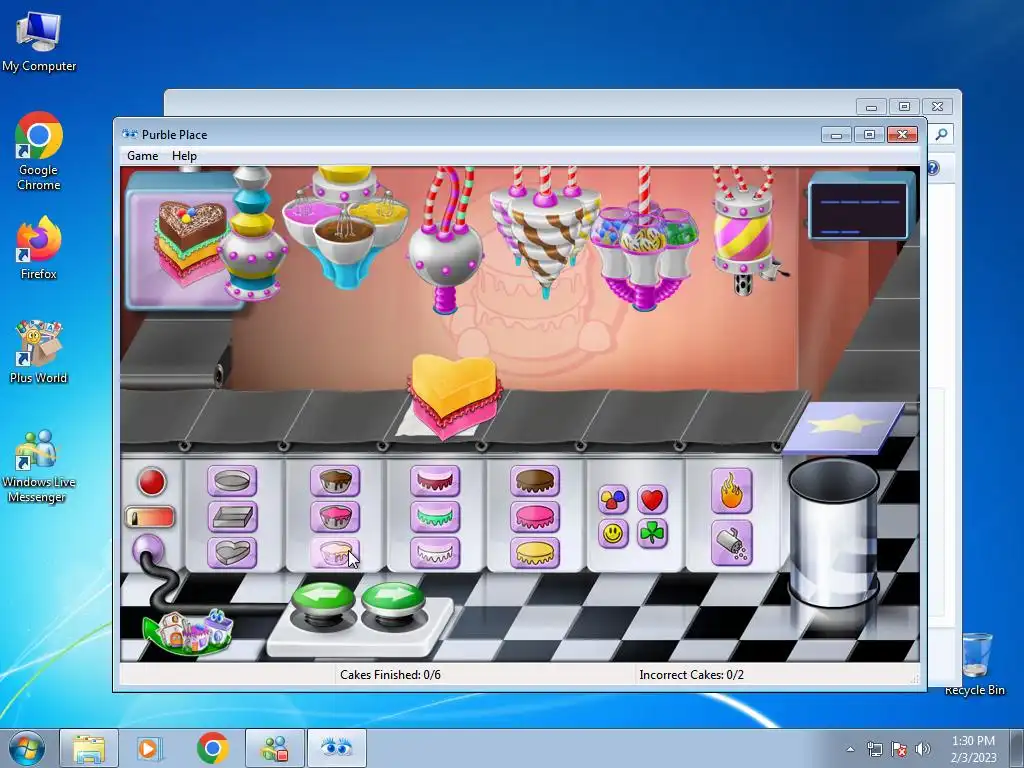Open the Recycle Bin on desktop
1024x768 pixels.
click(x=975, y=663)
